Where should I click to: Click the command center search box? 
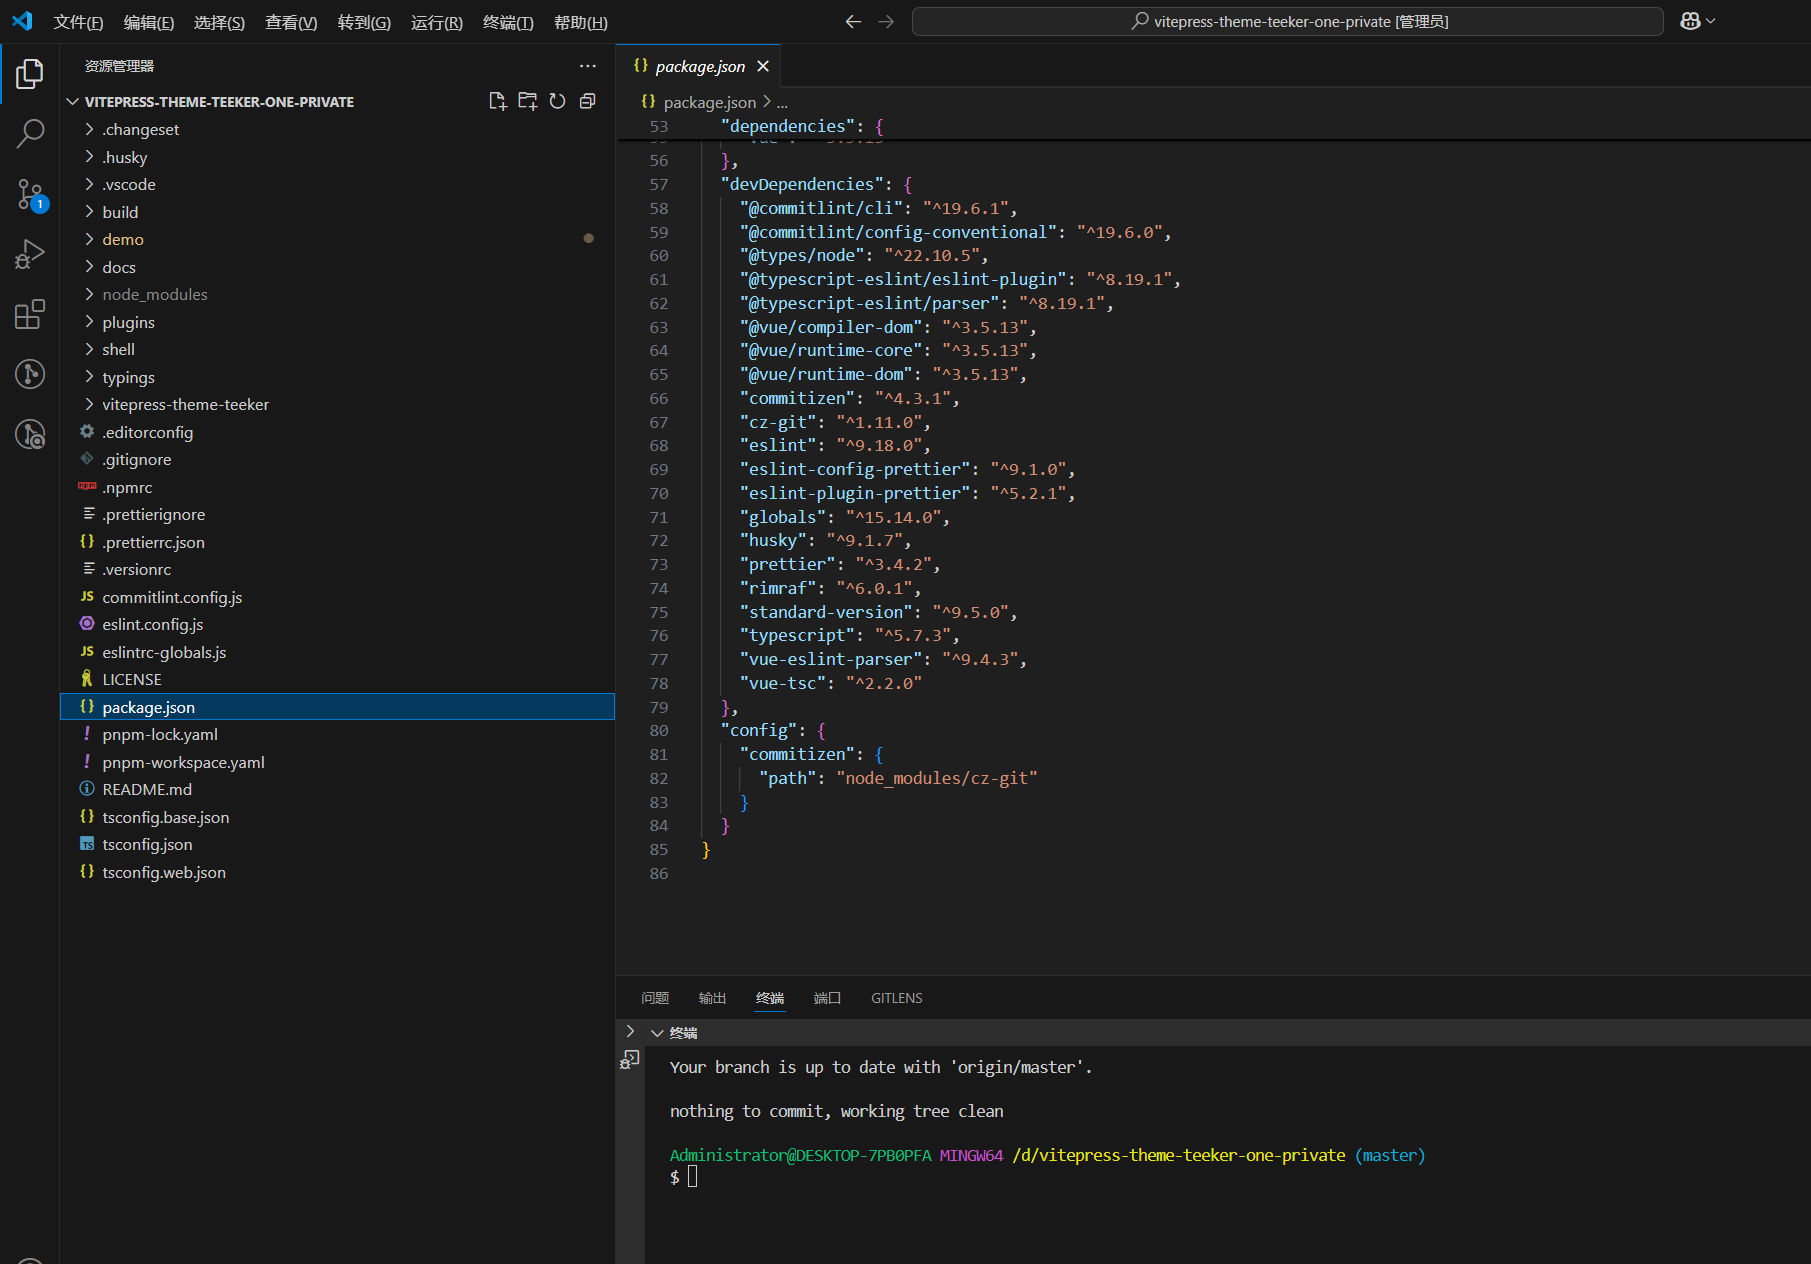[x=1287, y=21]
